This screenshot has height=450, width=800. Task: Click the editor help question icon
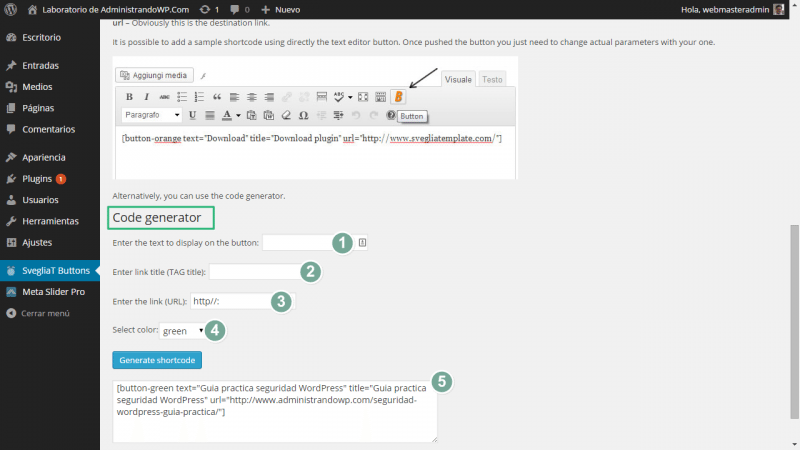pyautogui.click(x=390, y=115)
